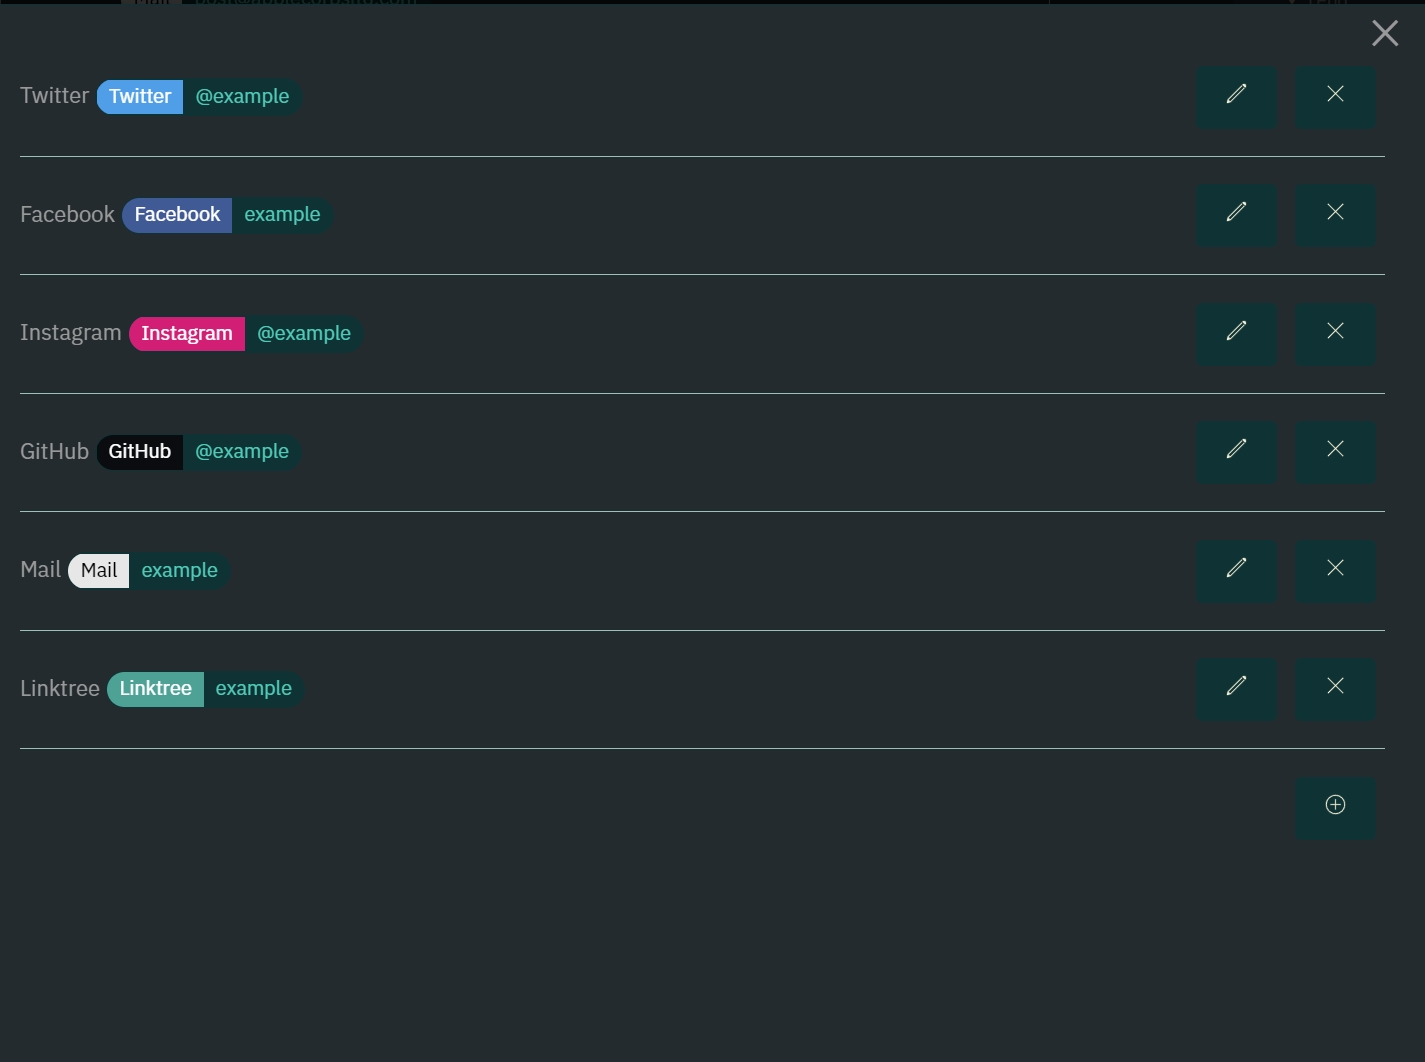Image resolution: width=1425 pixels, height=1062 pixels.
Task: Open the Twitter @example badge link
Action: pos(200,96)
